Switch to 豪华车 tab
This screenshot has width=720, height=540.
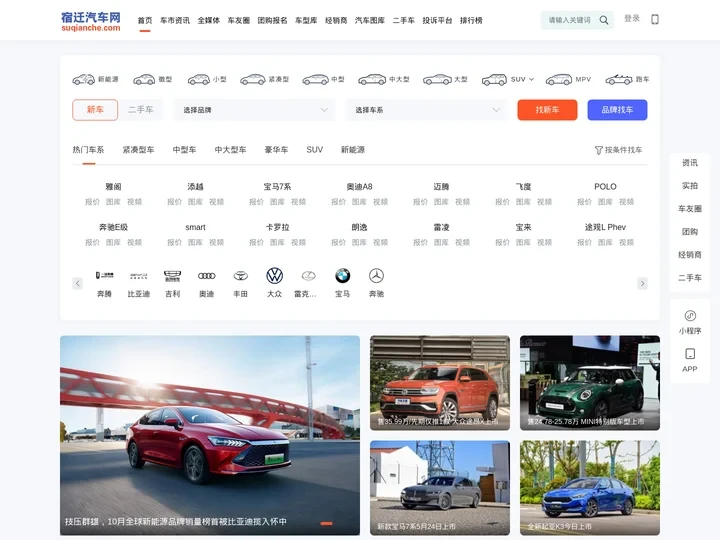coord(276,150)
